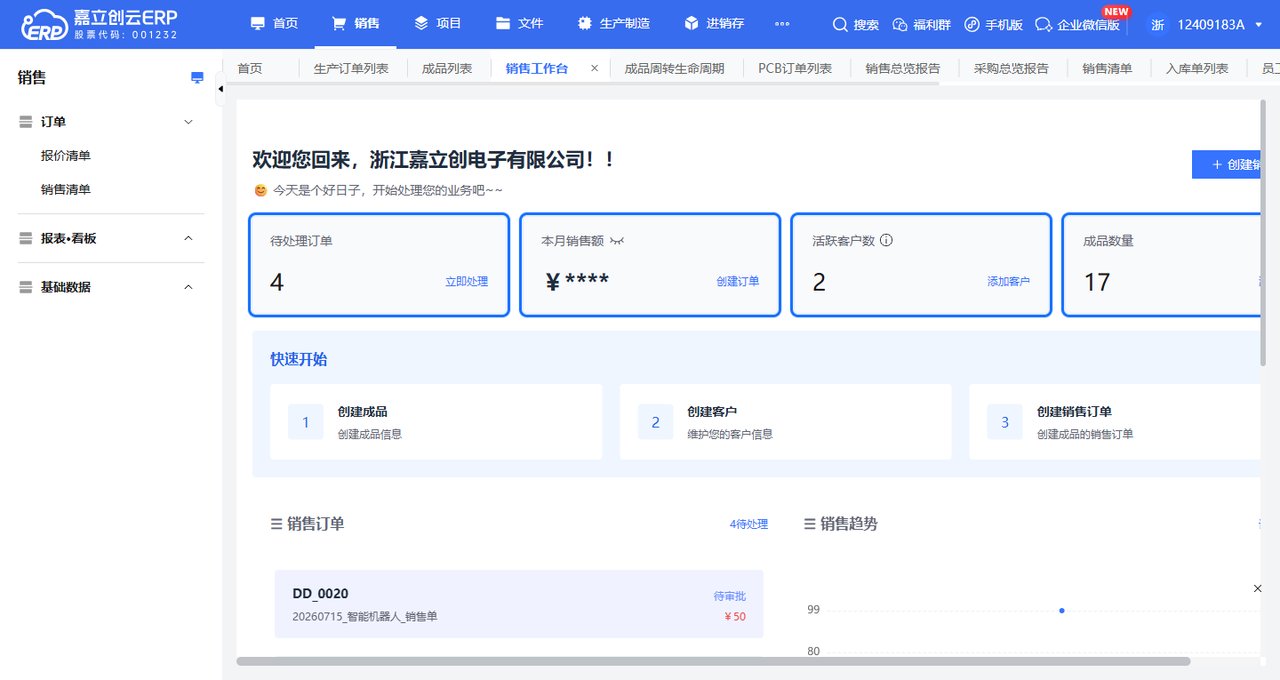Click the emoji icon before 今天是个好日子
Image resolution: width=1280 pixels, height=680 pixels.
260,190
